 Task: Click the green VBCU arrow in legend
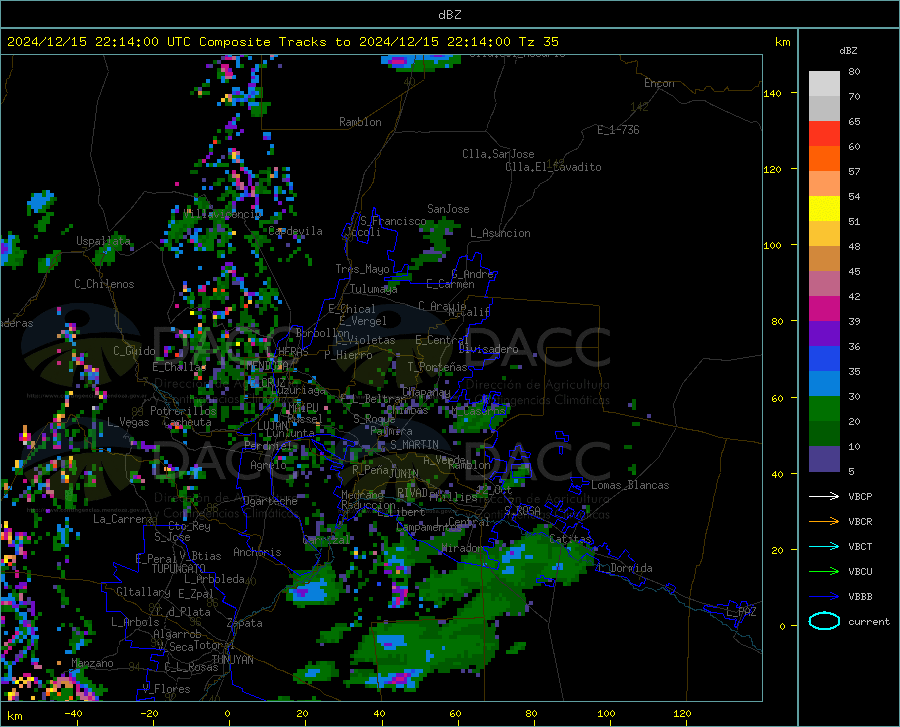pyautogui.click(x=824, y=572)
